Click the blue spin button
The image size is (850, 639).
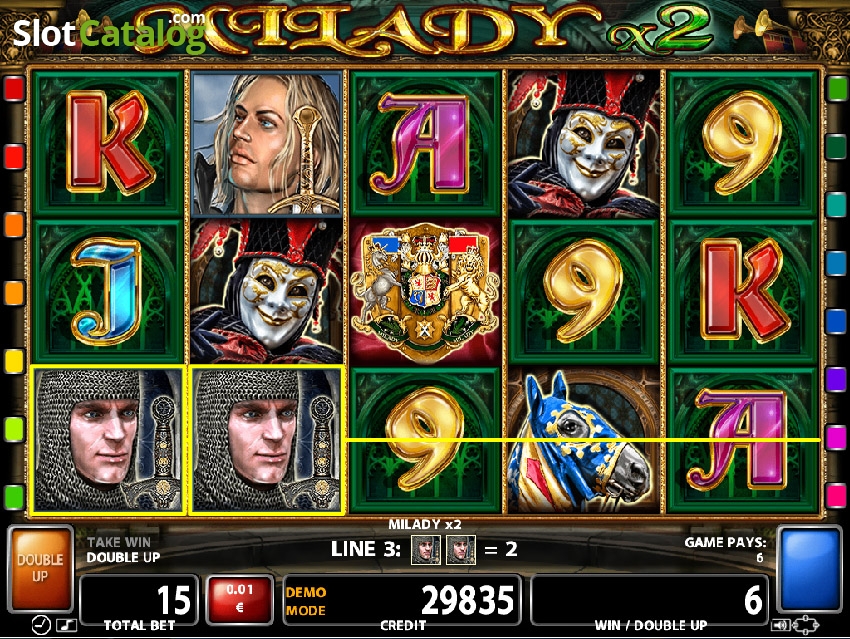(809, 569)
